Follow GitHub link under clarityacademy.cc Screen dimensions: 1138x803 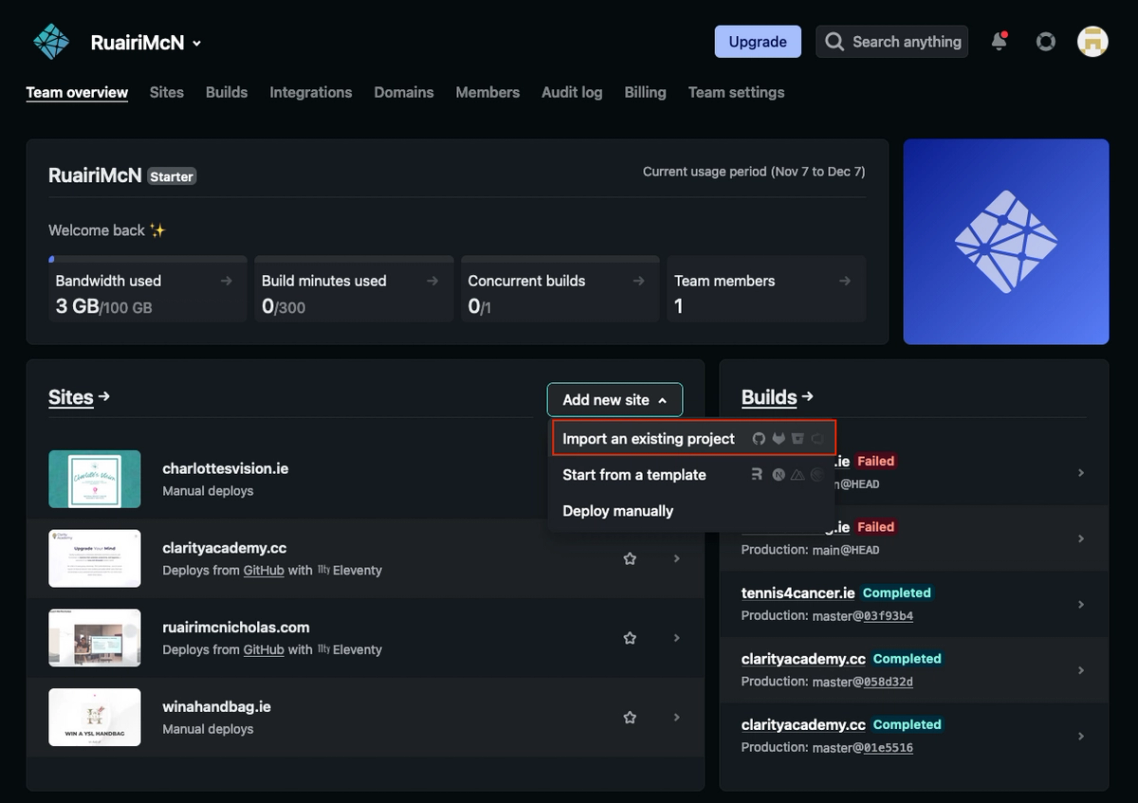(x=263, y=570)
